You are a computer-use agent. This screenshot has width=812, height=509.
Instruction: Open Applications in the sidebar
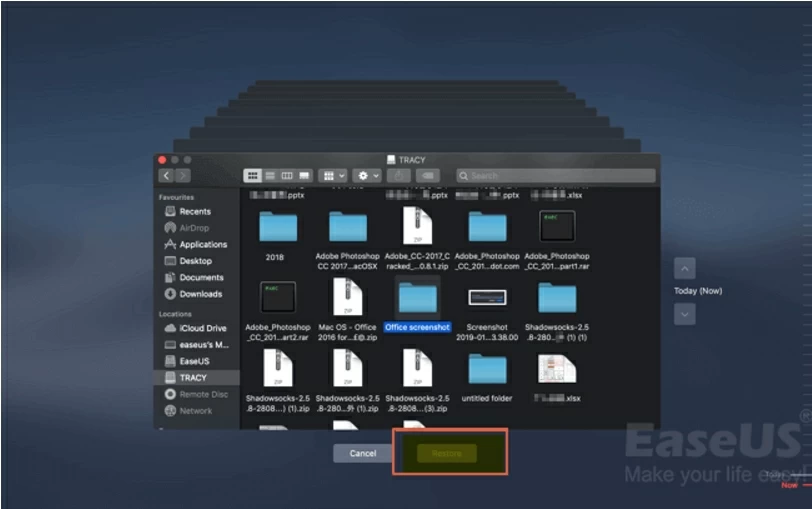[202, 245]
